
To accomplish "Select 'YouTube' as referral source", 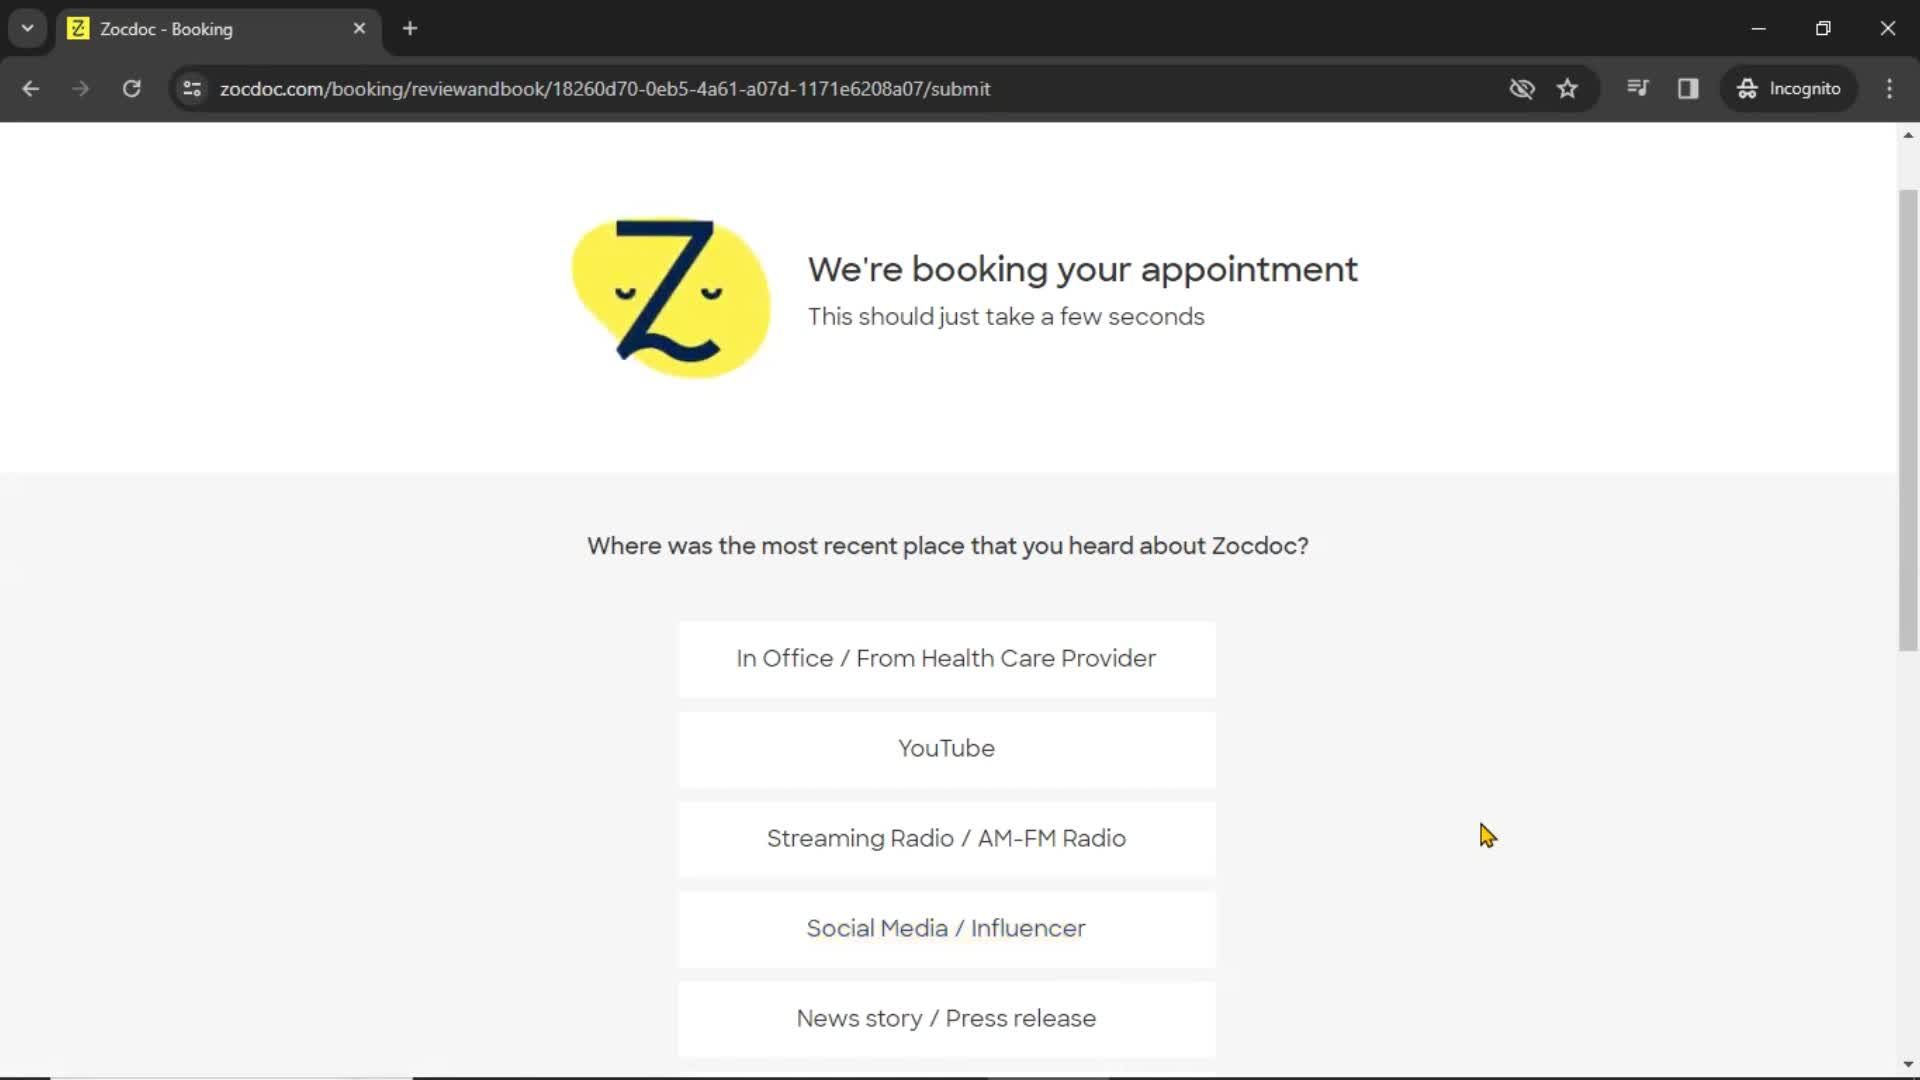I will point(945,748).
